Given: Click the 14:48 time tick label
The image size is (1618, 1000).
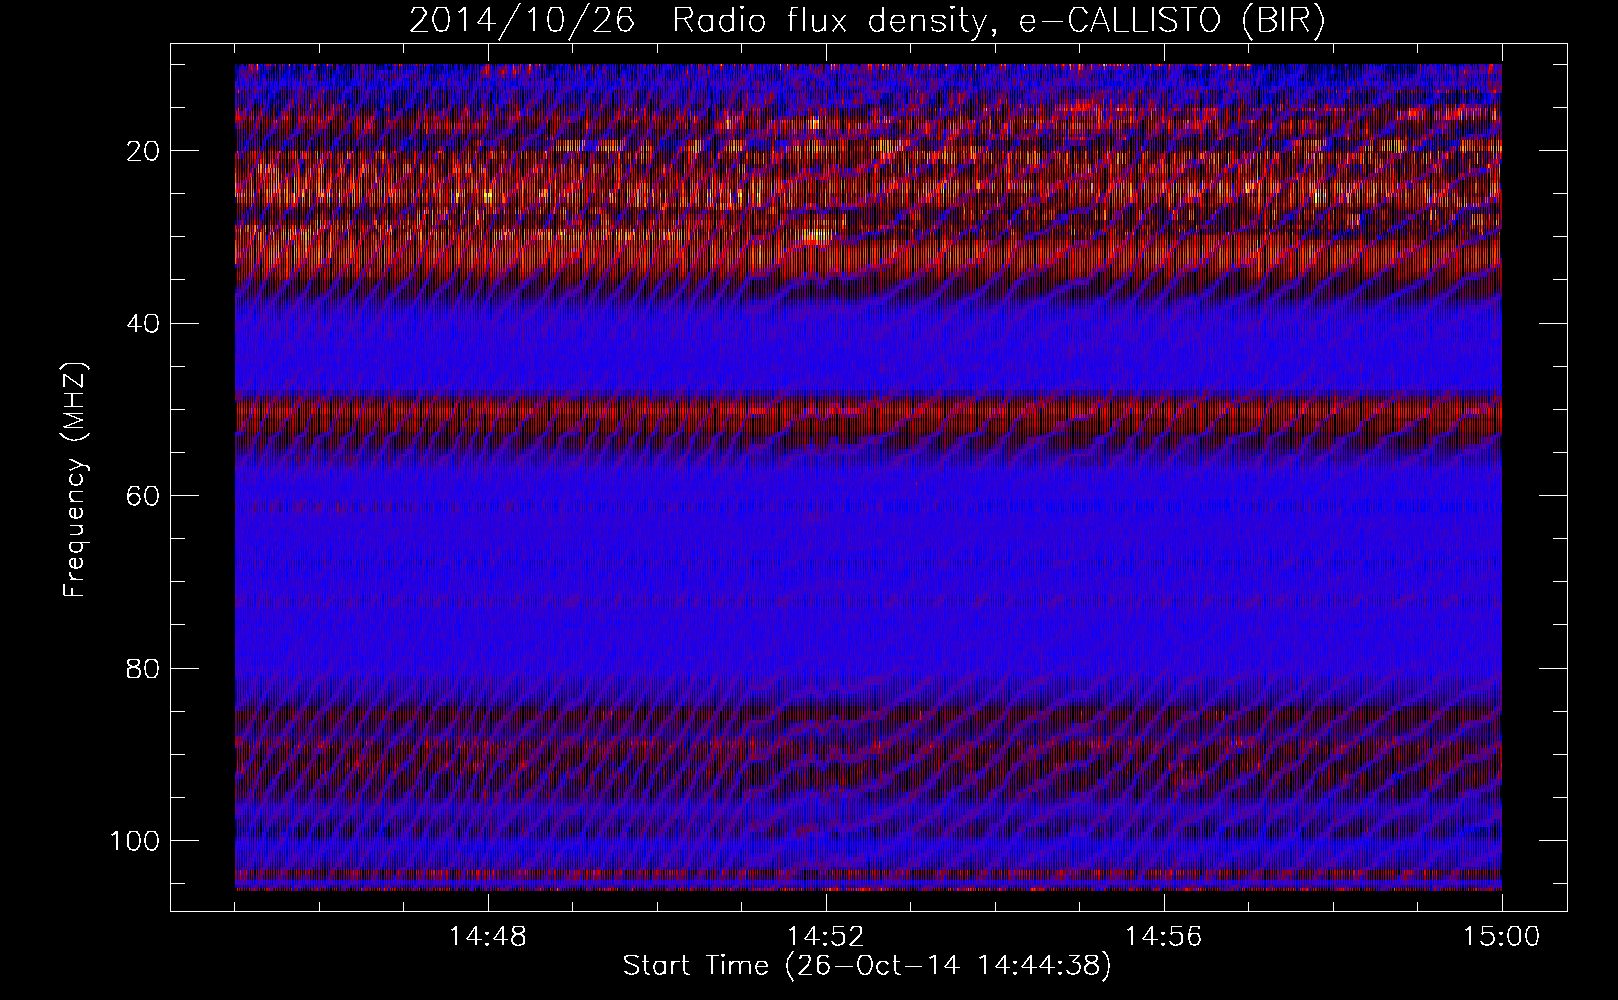Looking at the screenshot, I should 488,937.
